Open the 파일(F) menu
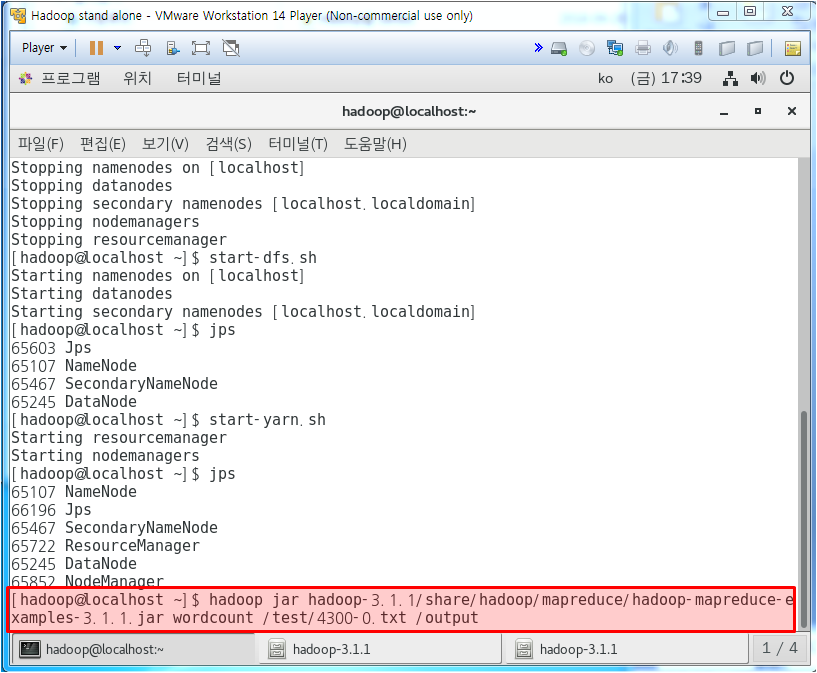Screen dimensions: 817x673 (41, 144)
